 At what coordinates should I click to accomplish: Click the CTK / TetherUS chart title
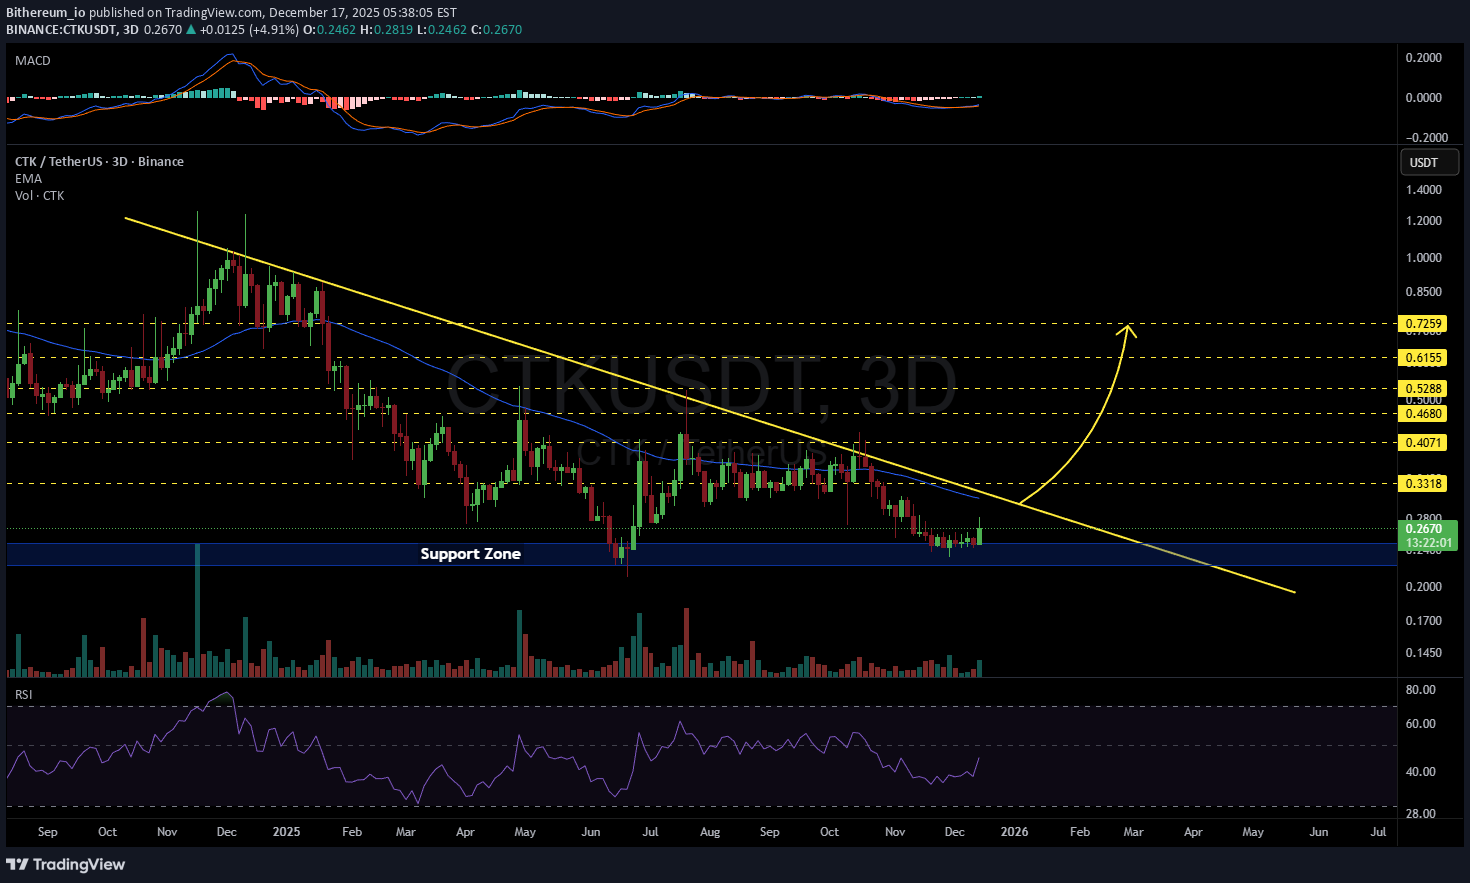tap(99, 162)
